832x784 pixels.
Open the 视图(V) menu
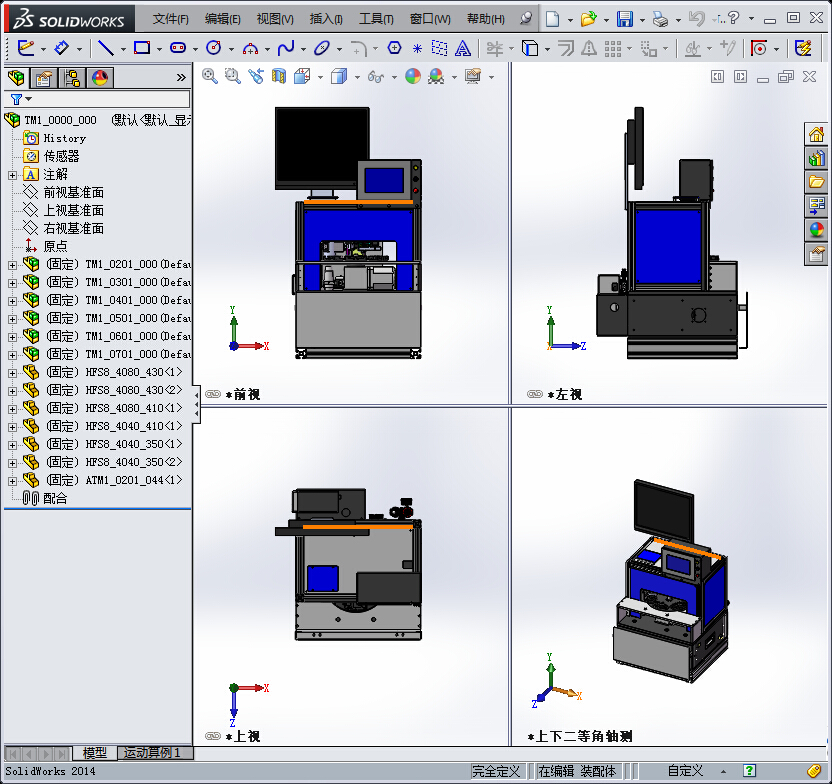(x=275, y=19)
